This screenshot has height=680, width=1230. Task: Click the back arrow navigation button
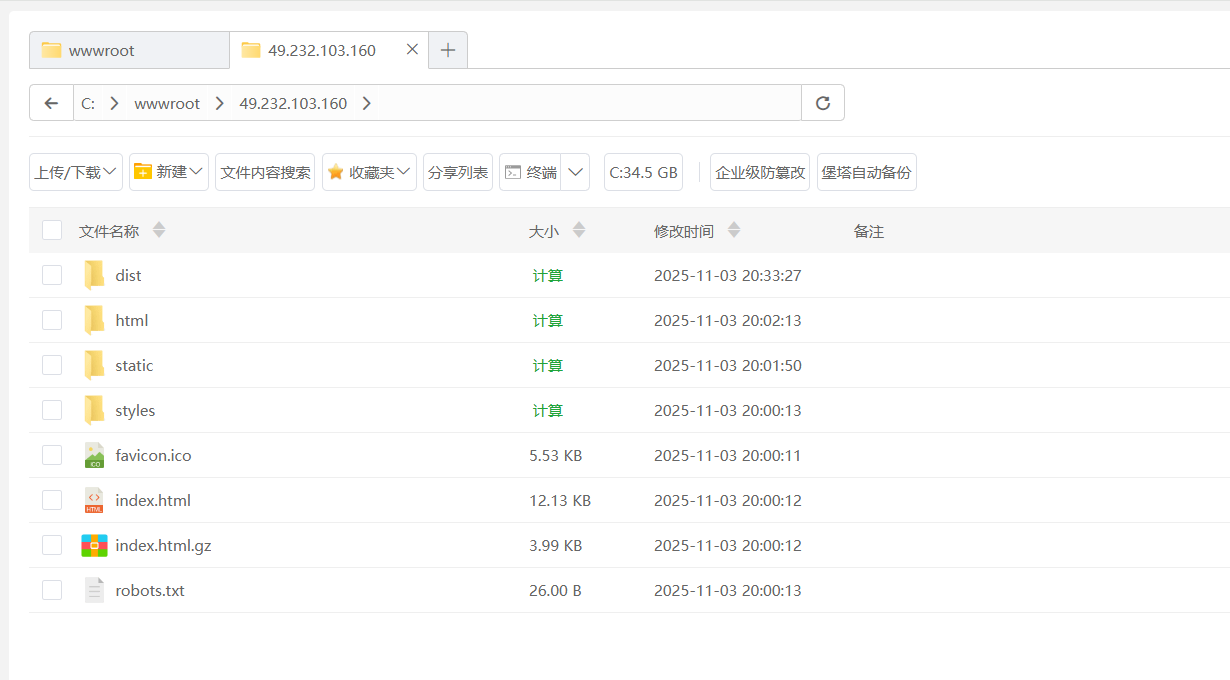[x=51, y=103]
